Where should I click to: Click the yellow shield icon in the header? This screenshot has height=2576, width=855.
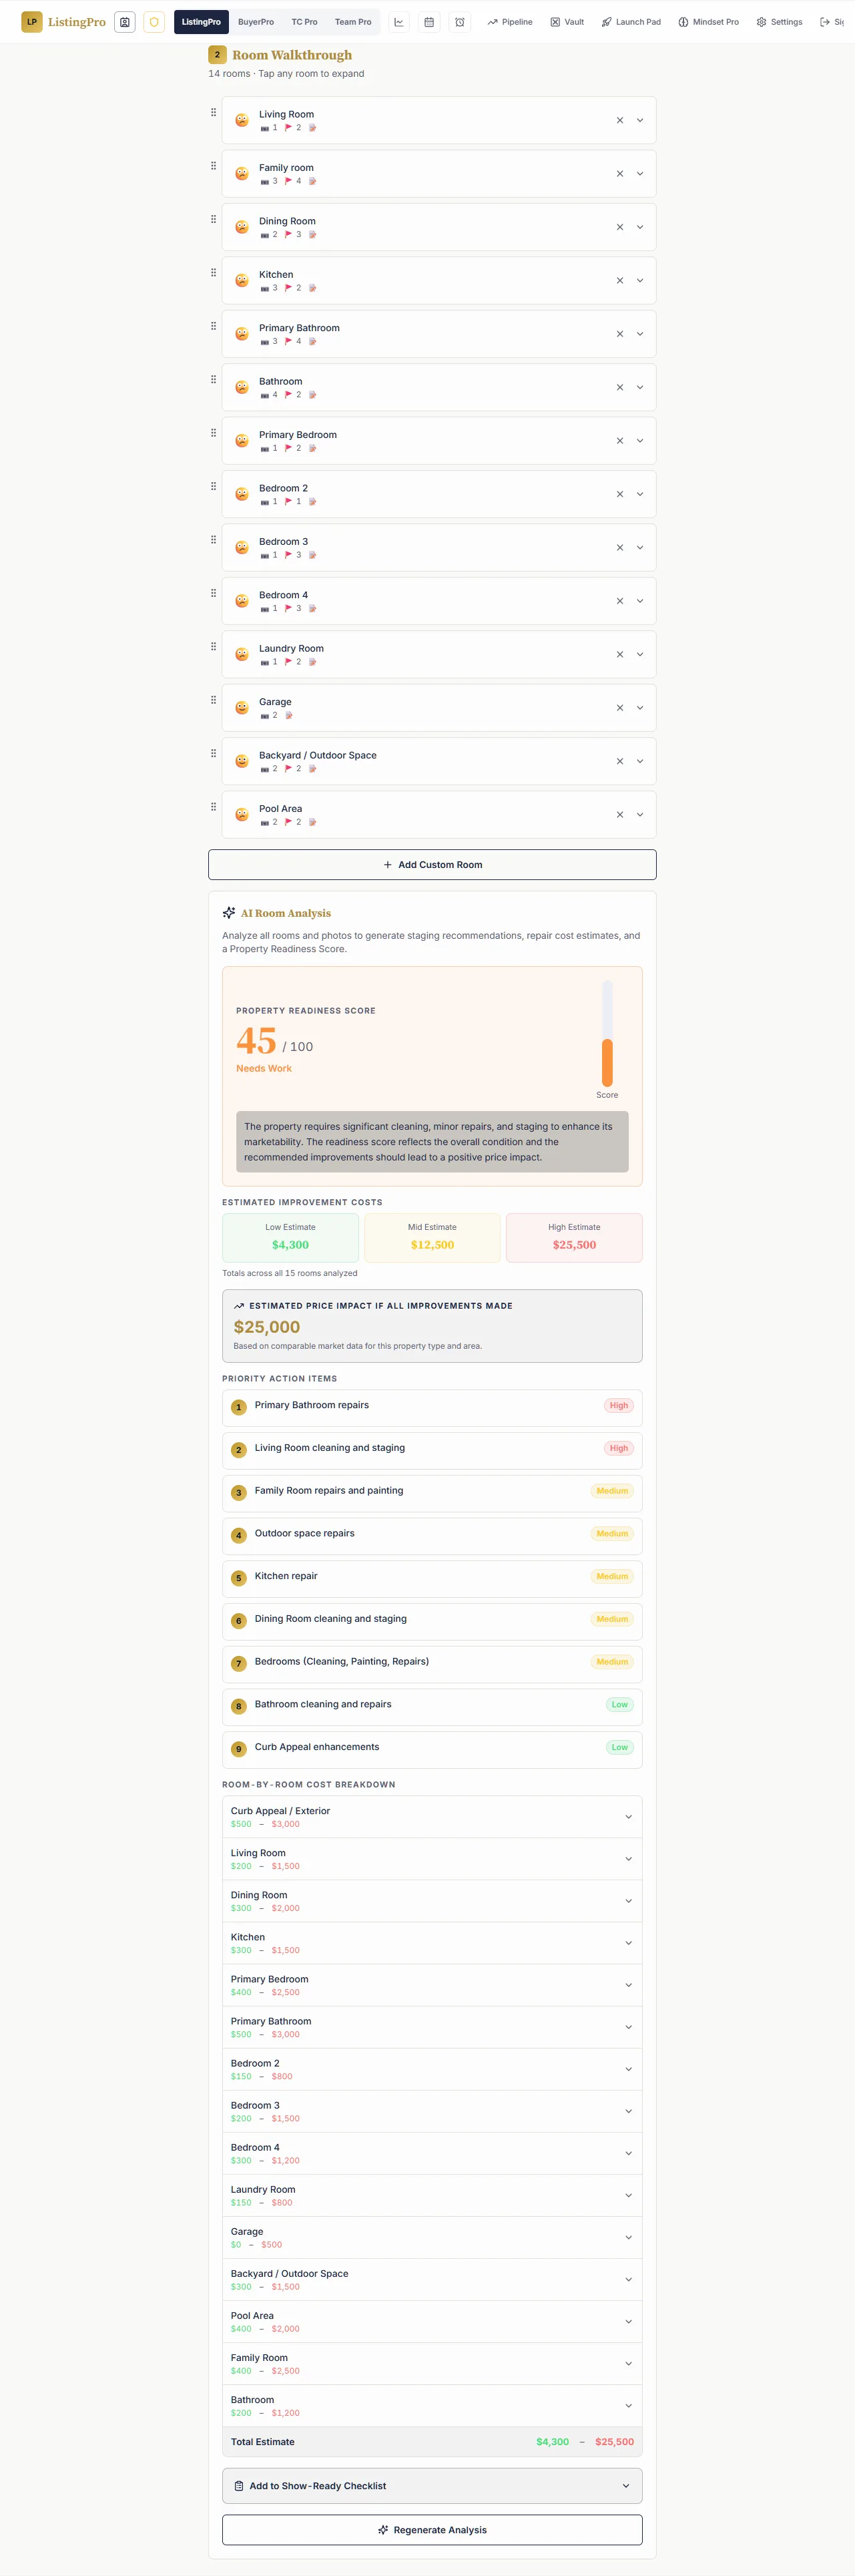(154, 22)
